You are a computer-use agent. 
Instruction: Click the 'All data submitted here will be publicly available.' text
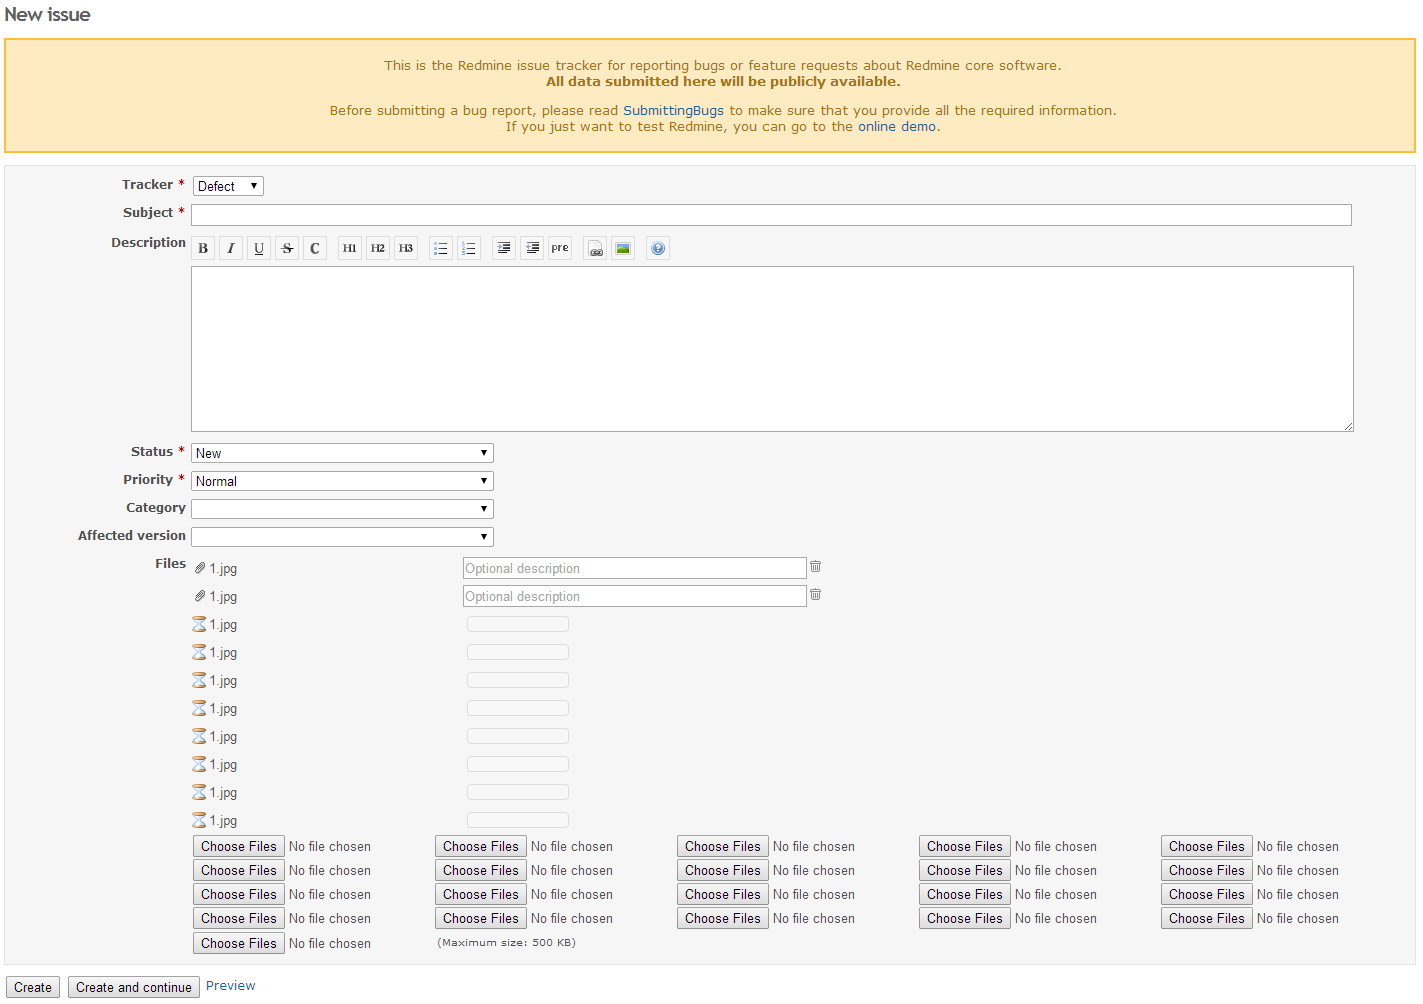point(723,82)
